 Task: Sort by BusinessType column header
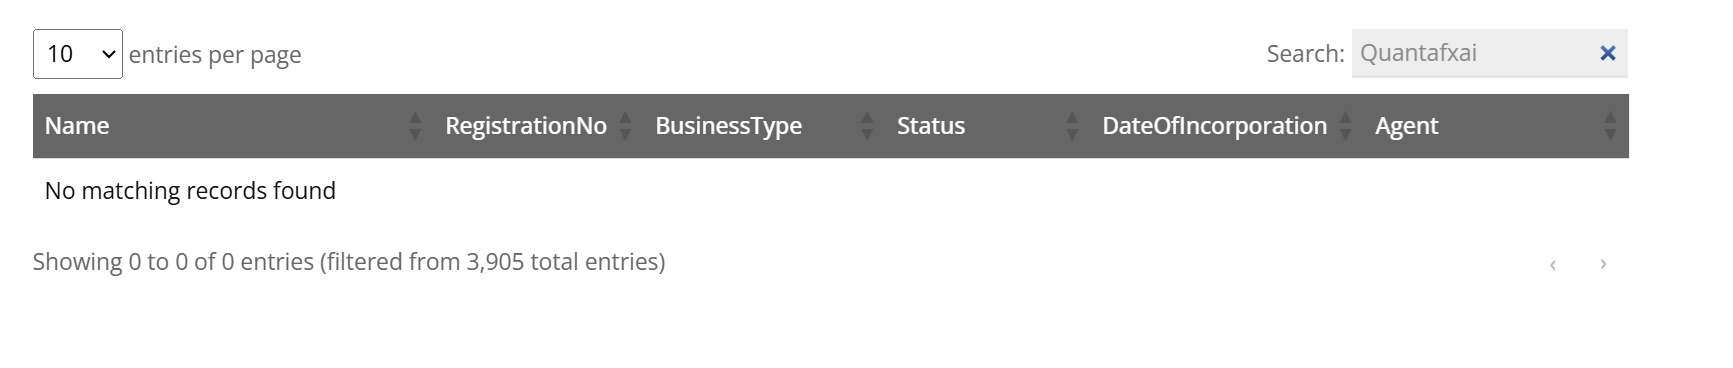tap(728, 126)
